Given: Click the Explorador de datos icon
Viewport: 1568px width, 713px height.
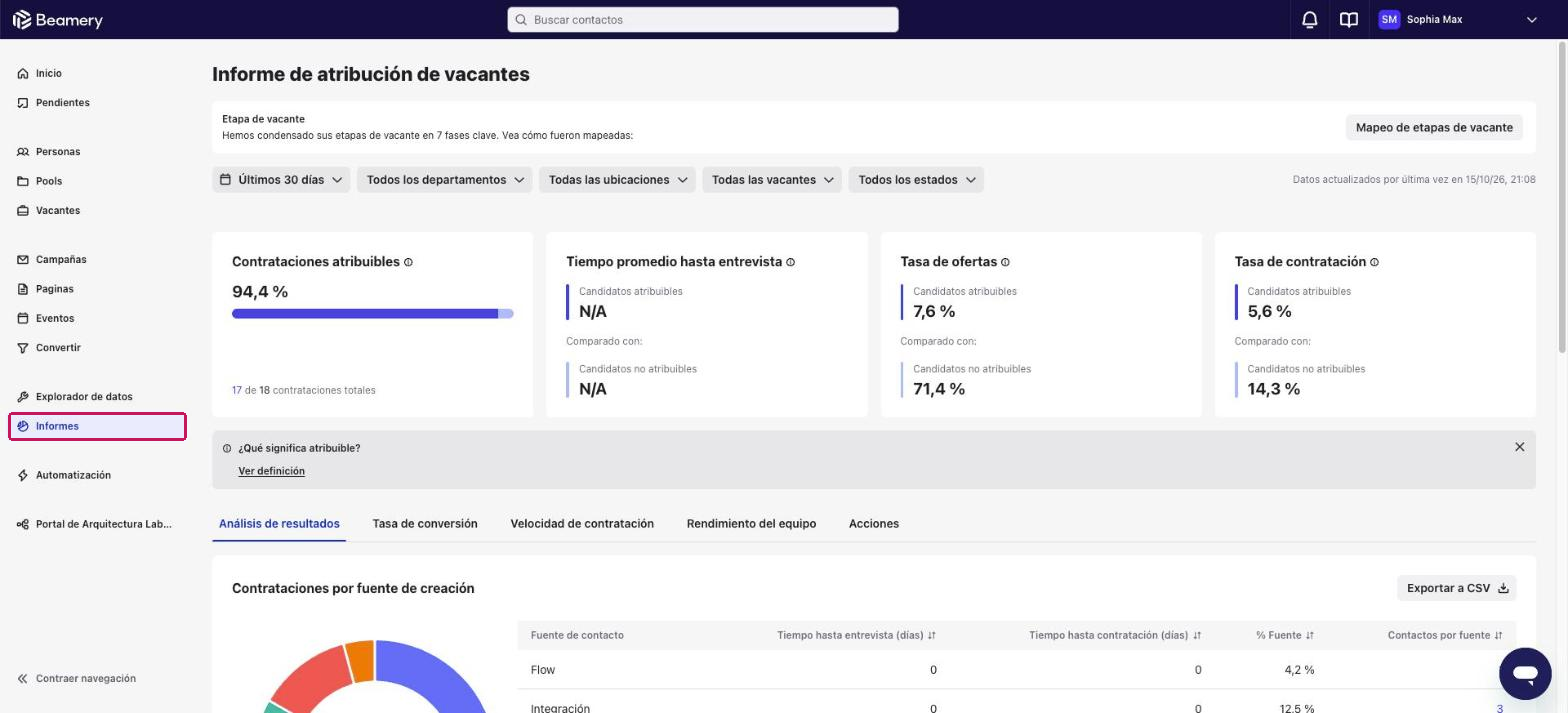Looking at the screenshot, I should [23, 397].
